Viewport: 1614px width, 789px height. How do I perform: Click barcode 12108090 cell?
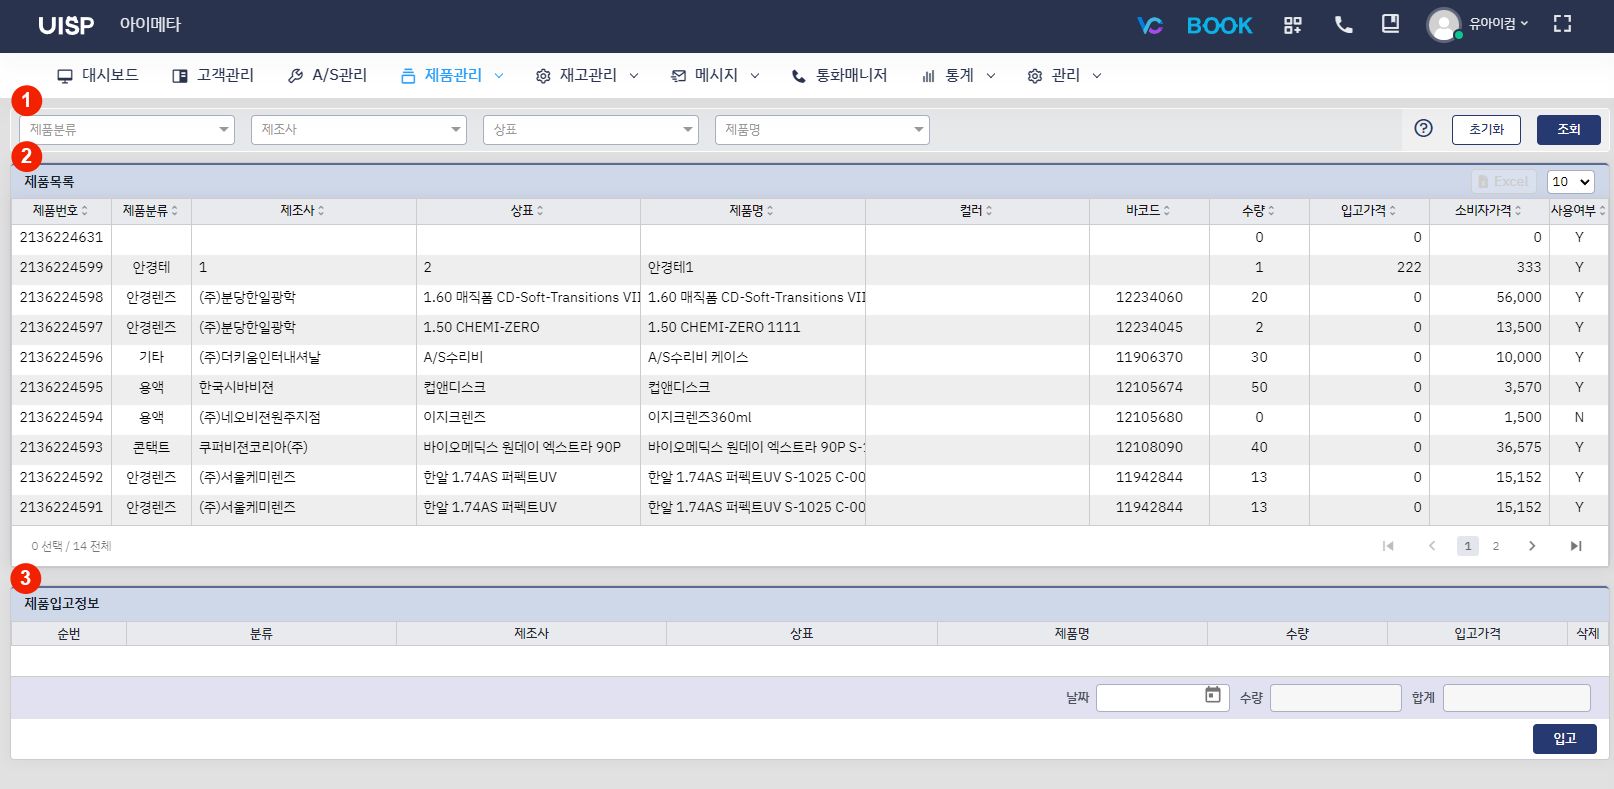pyautogui.click(x=1149, y=448)
